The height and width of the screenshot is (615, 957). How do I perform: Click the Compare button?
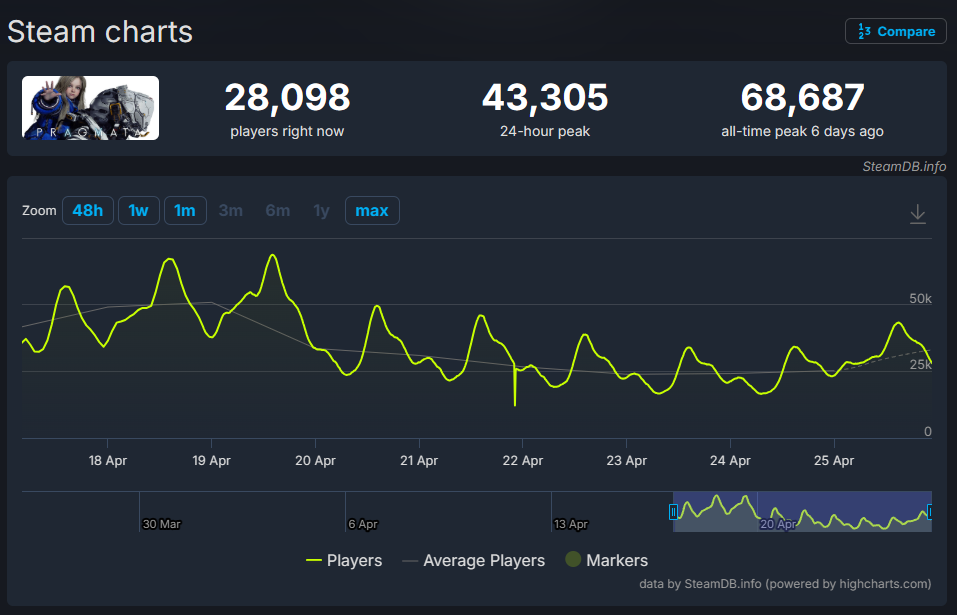tap(895, 31)
